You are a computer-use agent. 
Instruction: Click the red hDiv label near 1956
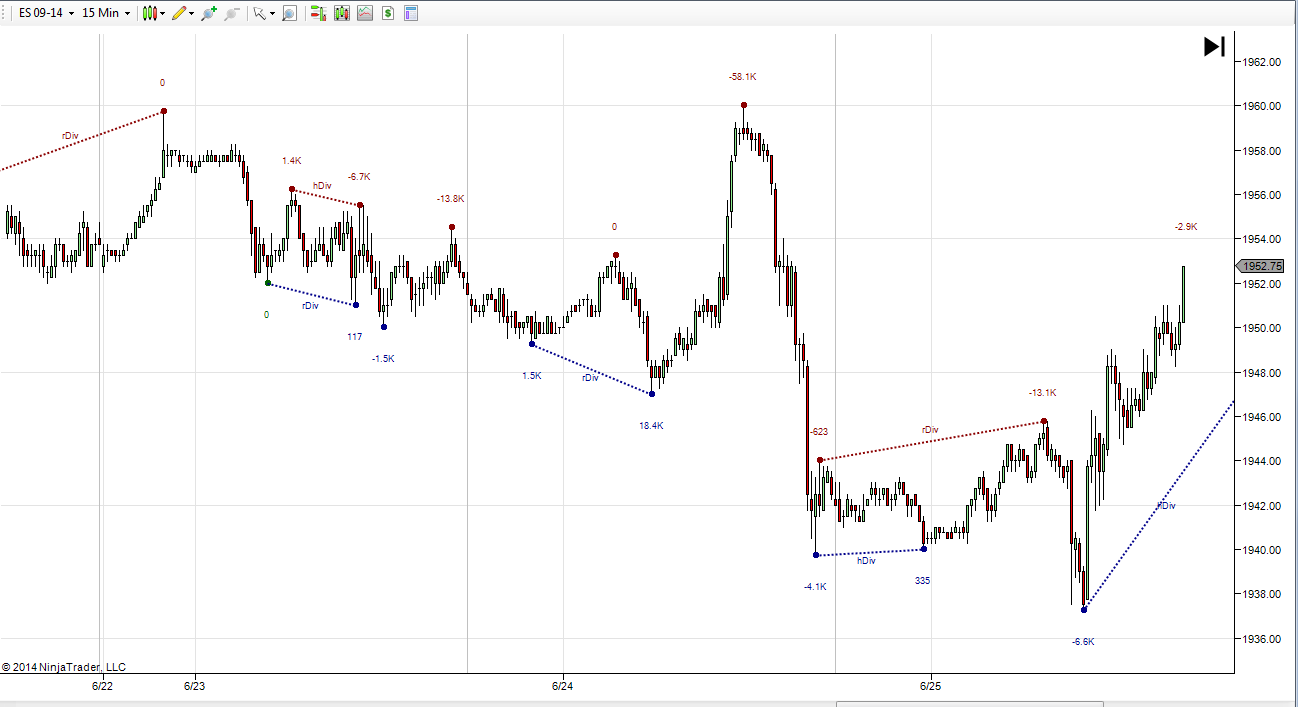coord(322,185)
